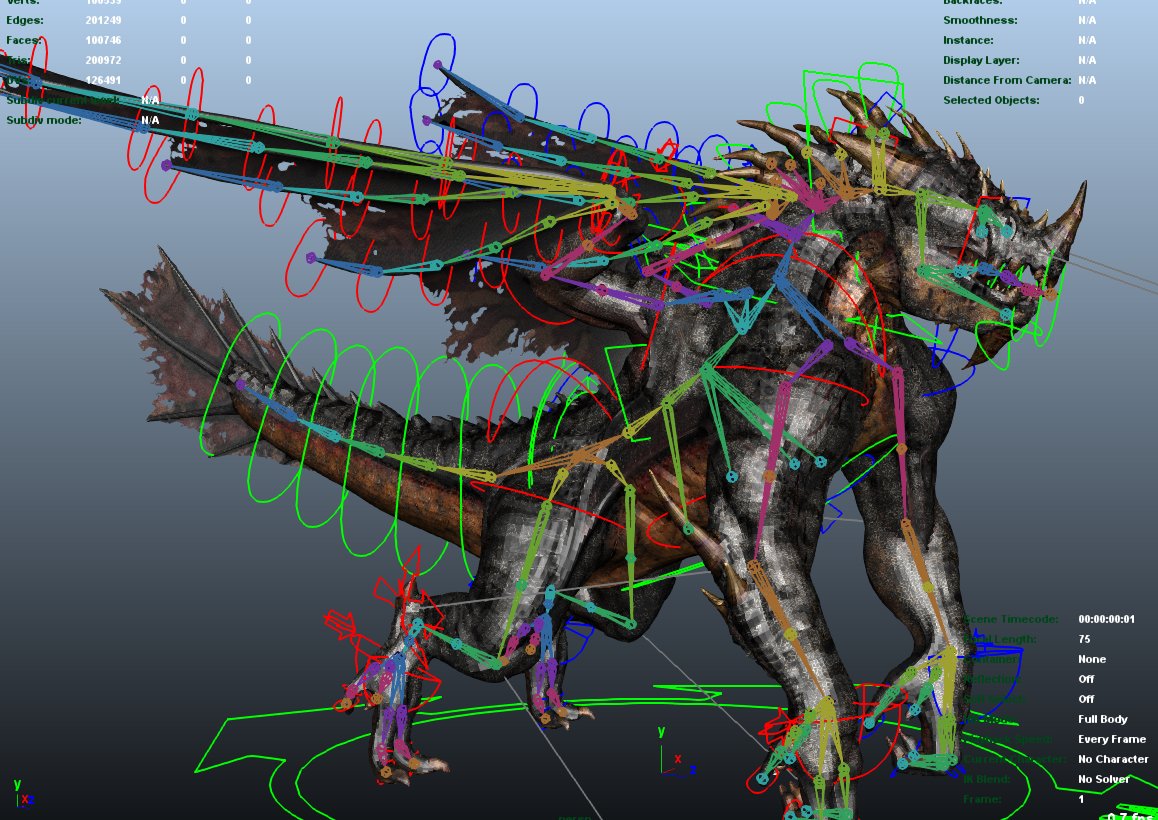Click the "Every Frame" playback speed value
Image resolution: width=1158 pixels, height=820 pixels.
(x=1111, y=739)
